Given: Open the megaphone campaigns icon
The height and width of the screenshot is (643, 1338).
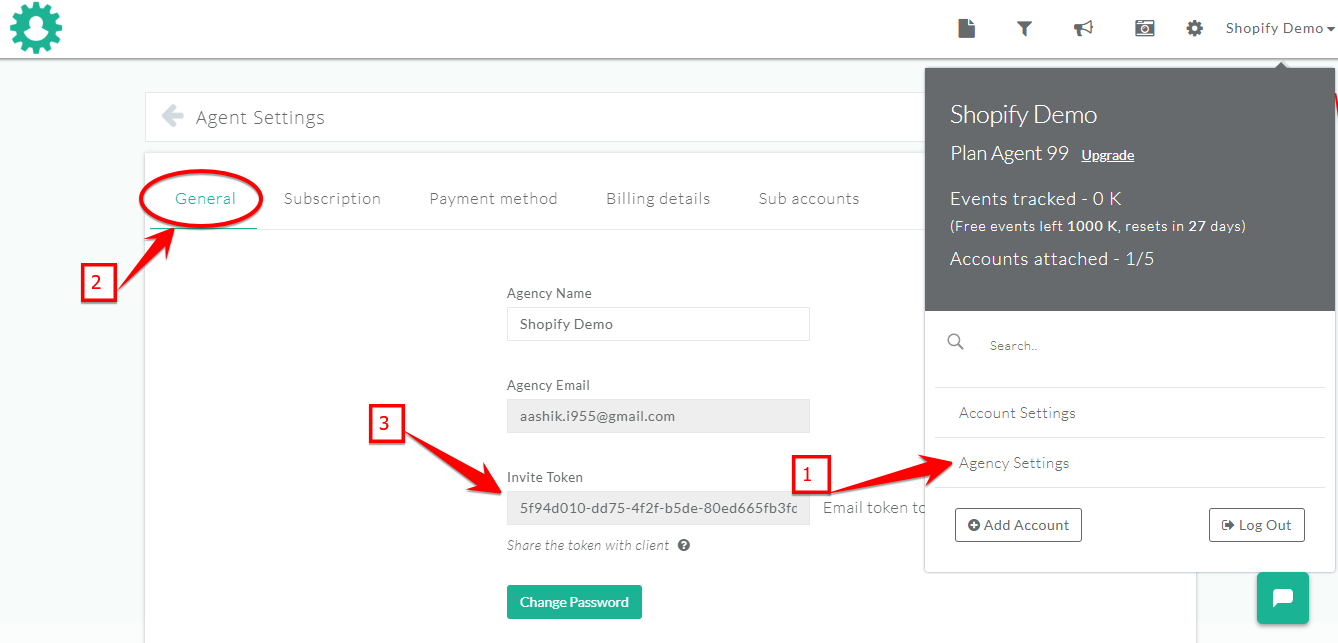Looking at the screenshot, I should point(1083,28).
